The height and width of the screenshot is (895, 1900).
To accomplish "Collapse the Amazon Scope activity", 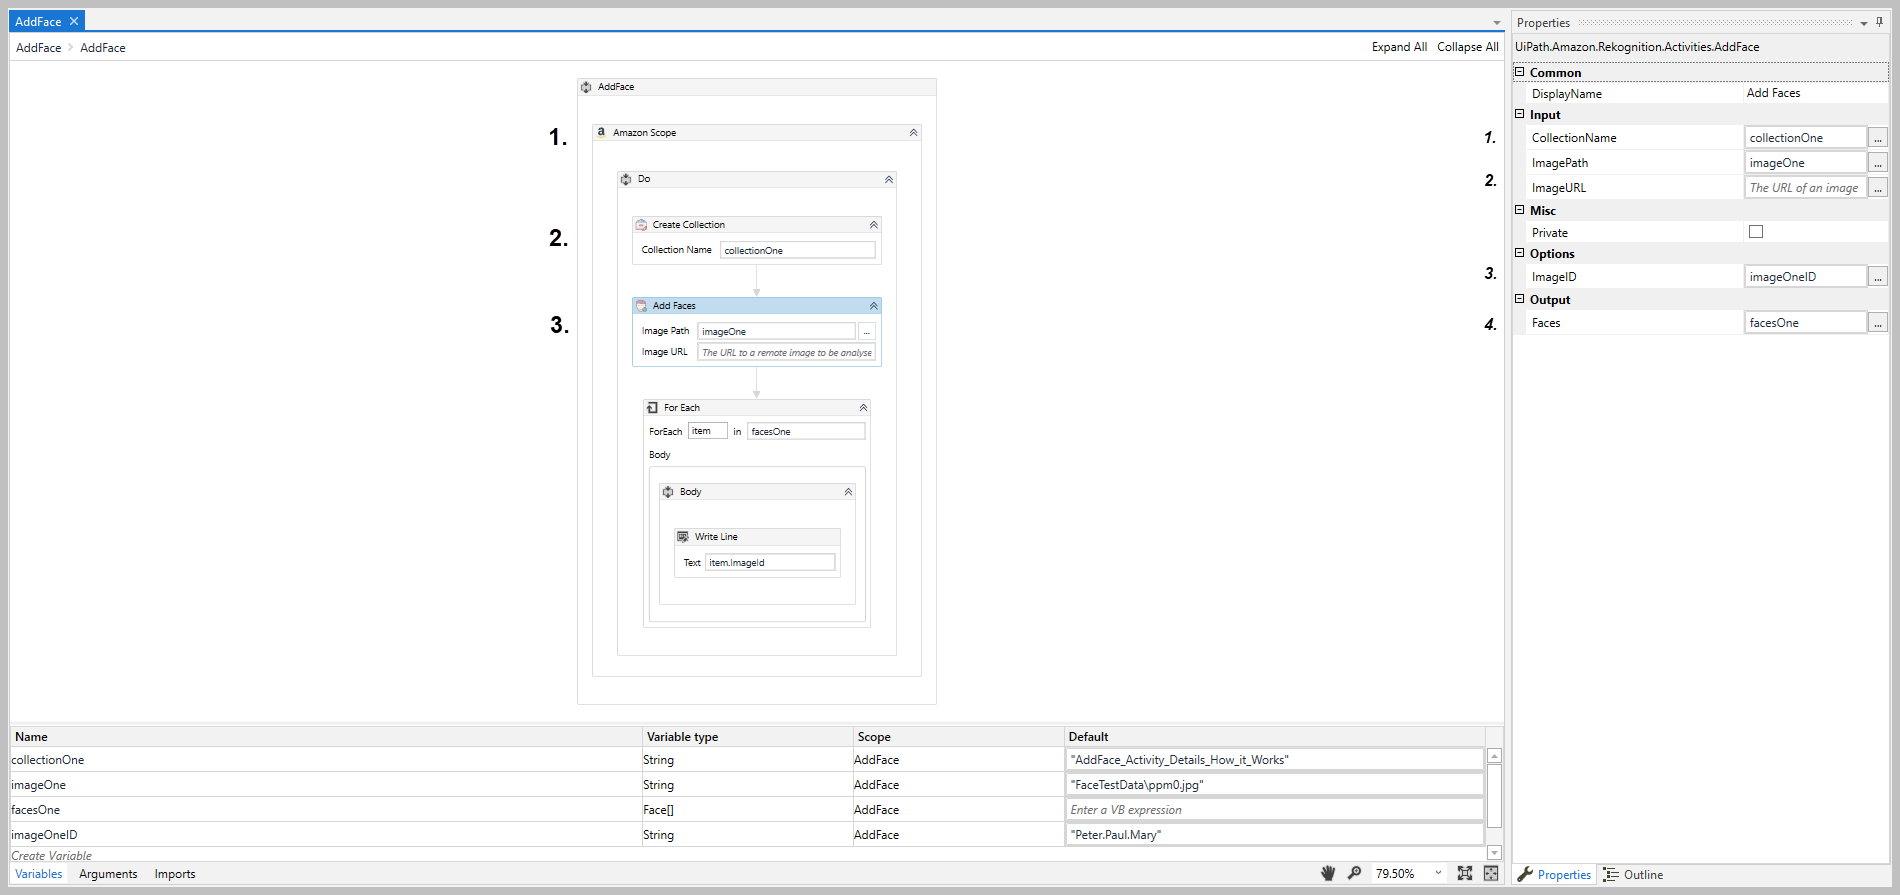I will pos(913,132).
